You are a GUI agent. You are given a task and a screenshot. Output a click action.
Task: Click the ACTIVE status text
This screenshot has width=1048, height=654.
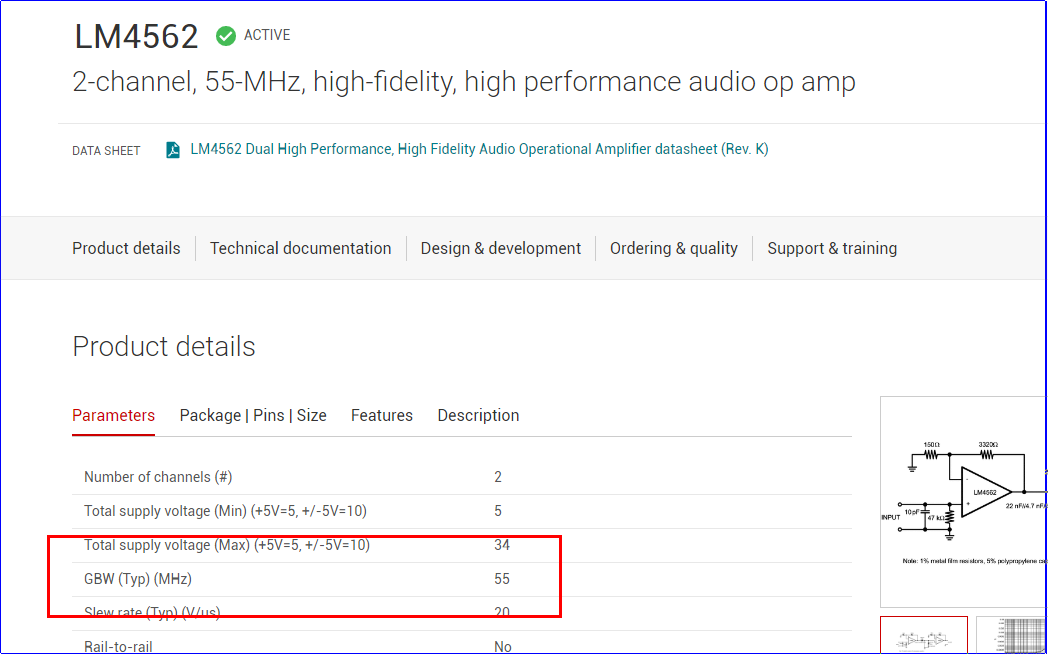pos(267,35)
